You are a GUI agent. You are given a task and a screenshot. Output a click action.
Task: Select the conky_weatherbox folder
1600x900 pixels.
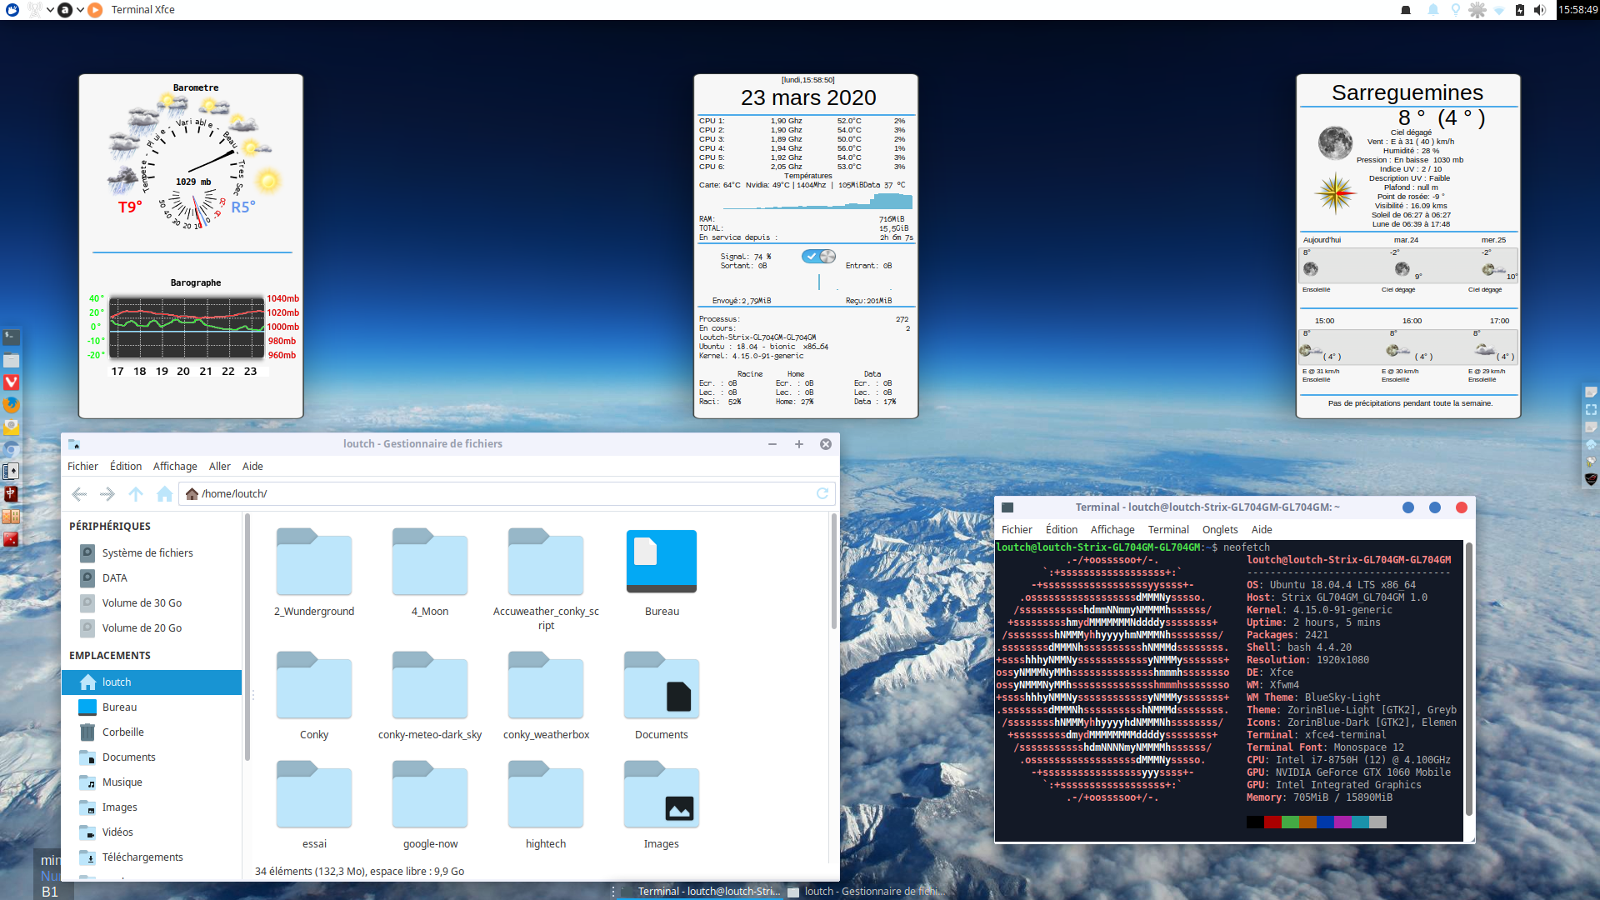546,695
